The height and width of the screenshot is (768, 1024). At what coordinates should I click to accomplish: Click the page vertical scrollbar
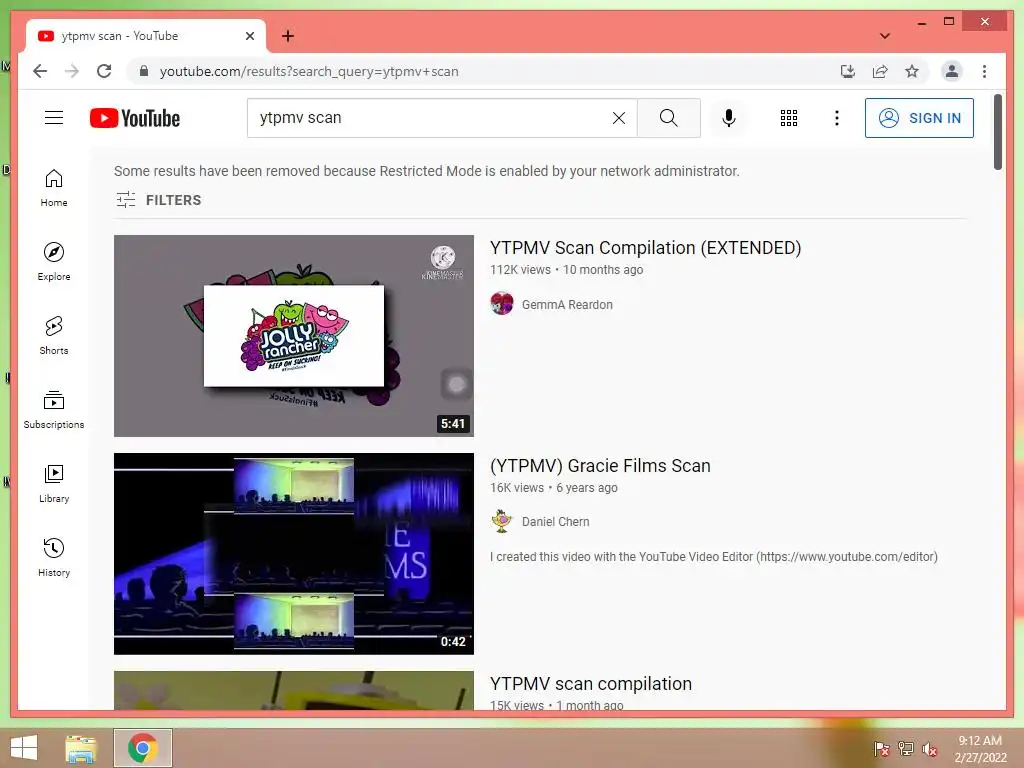998,131
